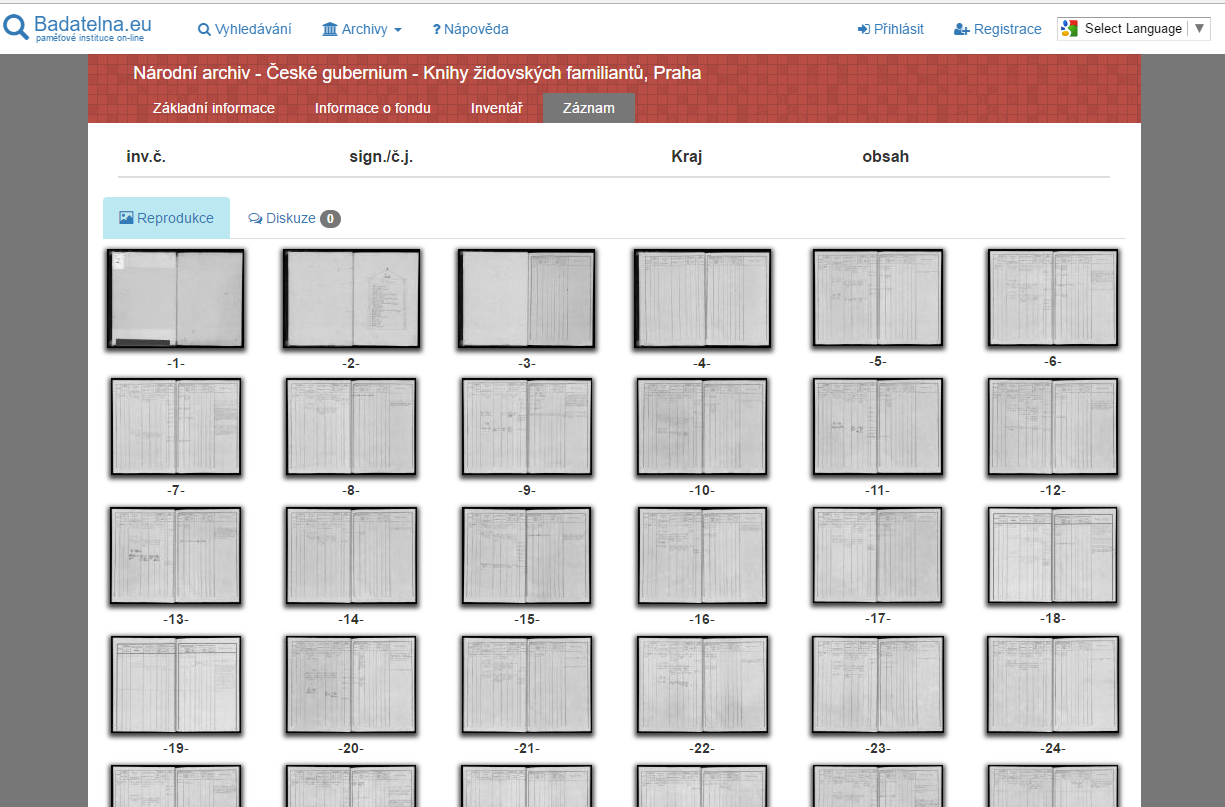Screen dimensions: 1225x807
Task: Open page thumbnail -8-
Action: [x=351, y=427]
